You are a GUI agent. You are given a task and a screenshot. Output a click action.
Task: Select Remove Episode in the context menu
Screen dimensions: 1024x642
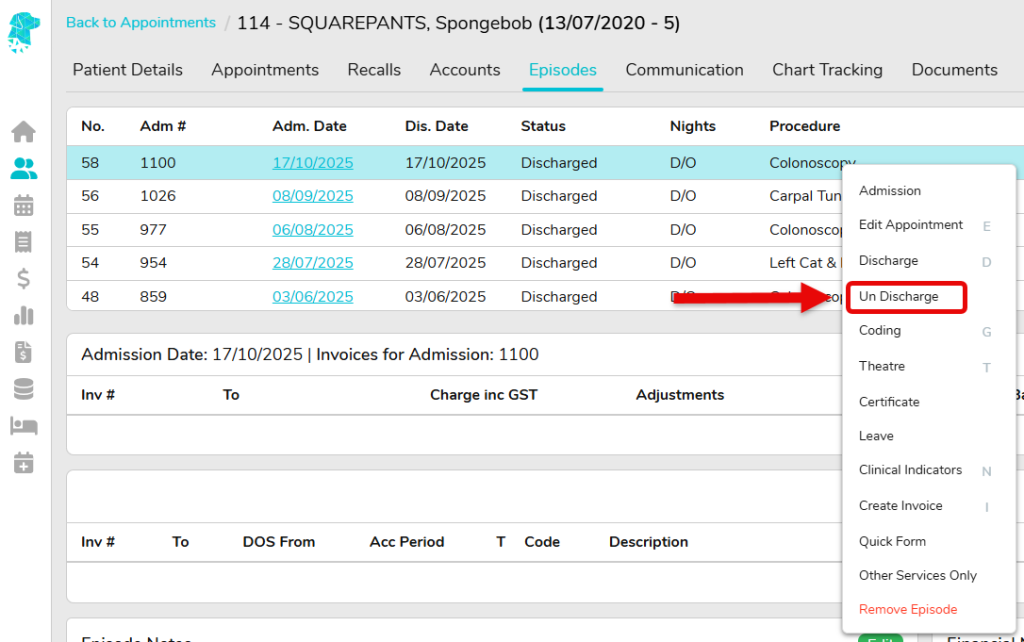[x=907, y=610]
